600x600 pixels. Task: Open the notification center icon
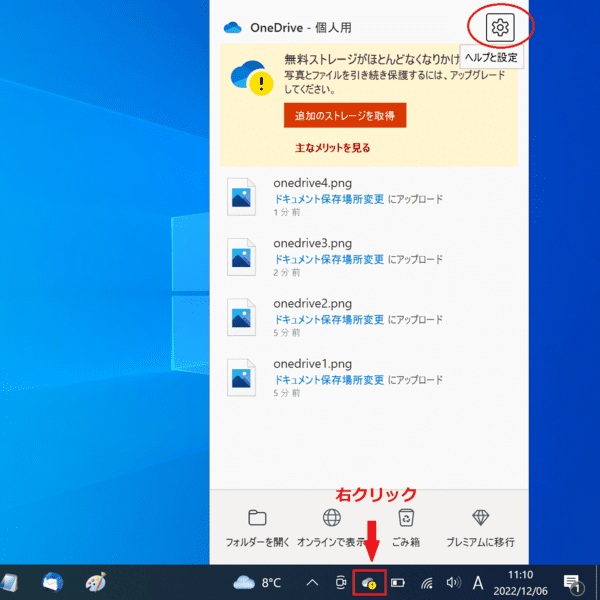point(573,583)
